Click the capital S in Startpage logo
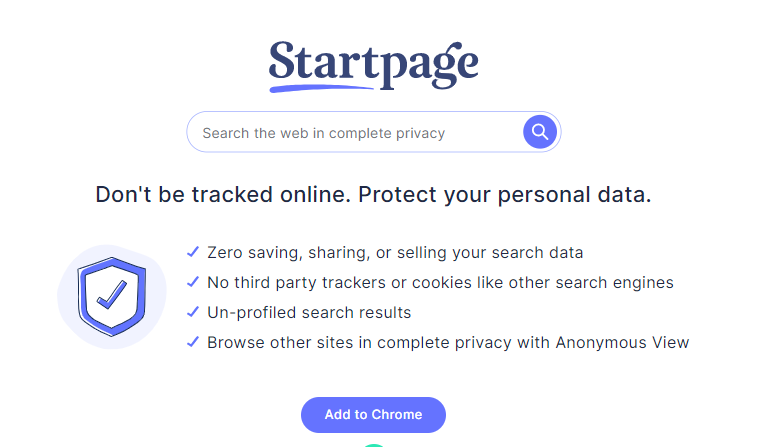The image size is (760, 447). click(285, 60)
